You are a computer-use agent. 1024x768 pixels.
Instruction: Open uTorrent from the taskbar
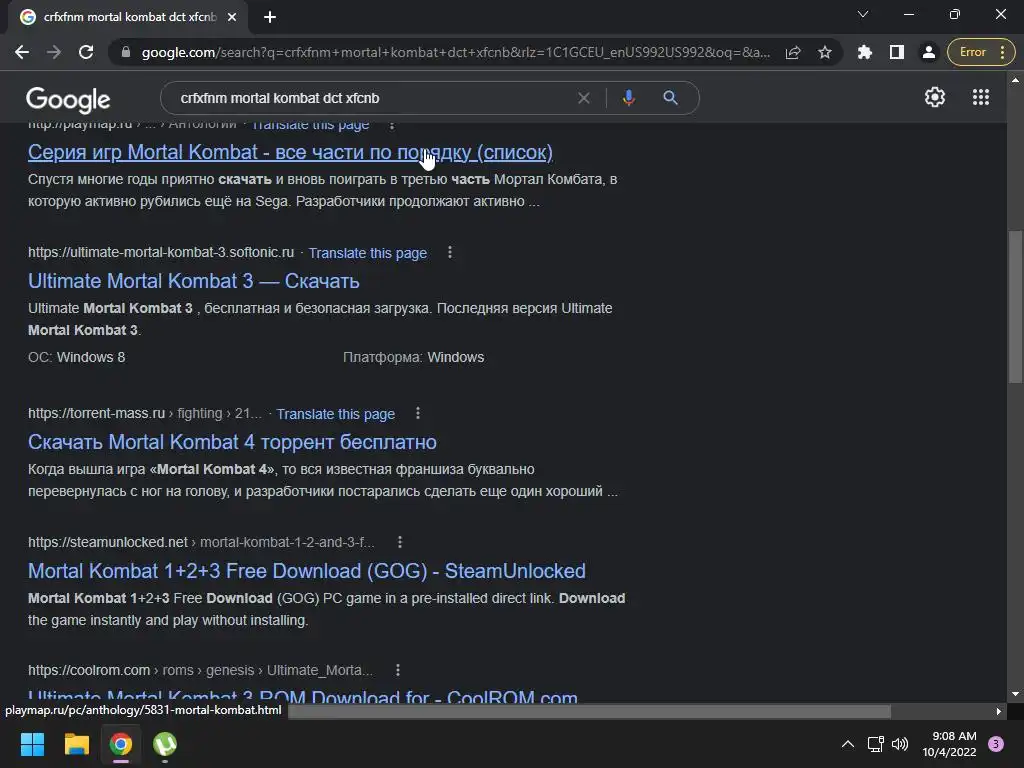pos(165,744)
